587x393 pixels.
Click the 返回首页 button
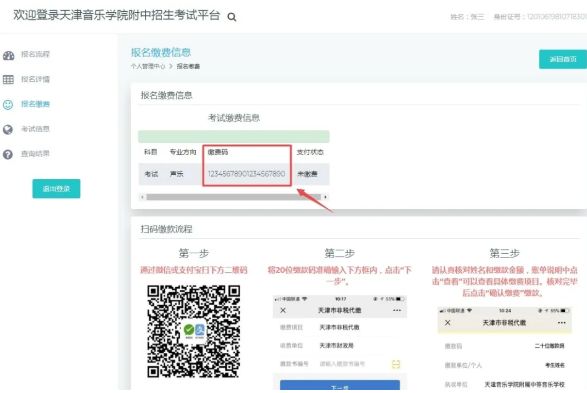pos(563,59)
